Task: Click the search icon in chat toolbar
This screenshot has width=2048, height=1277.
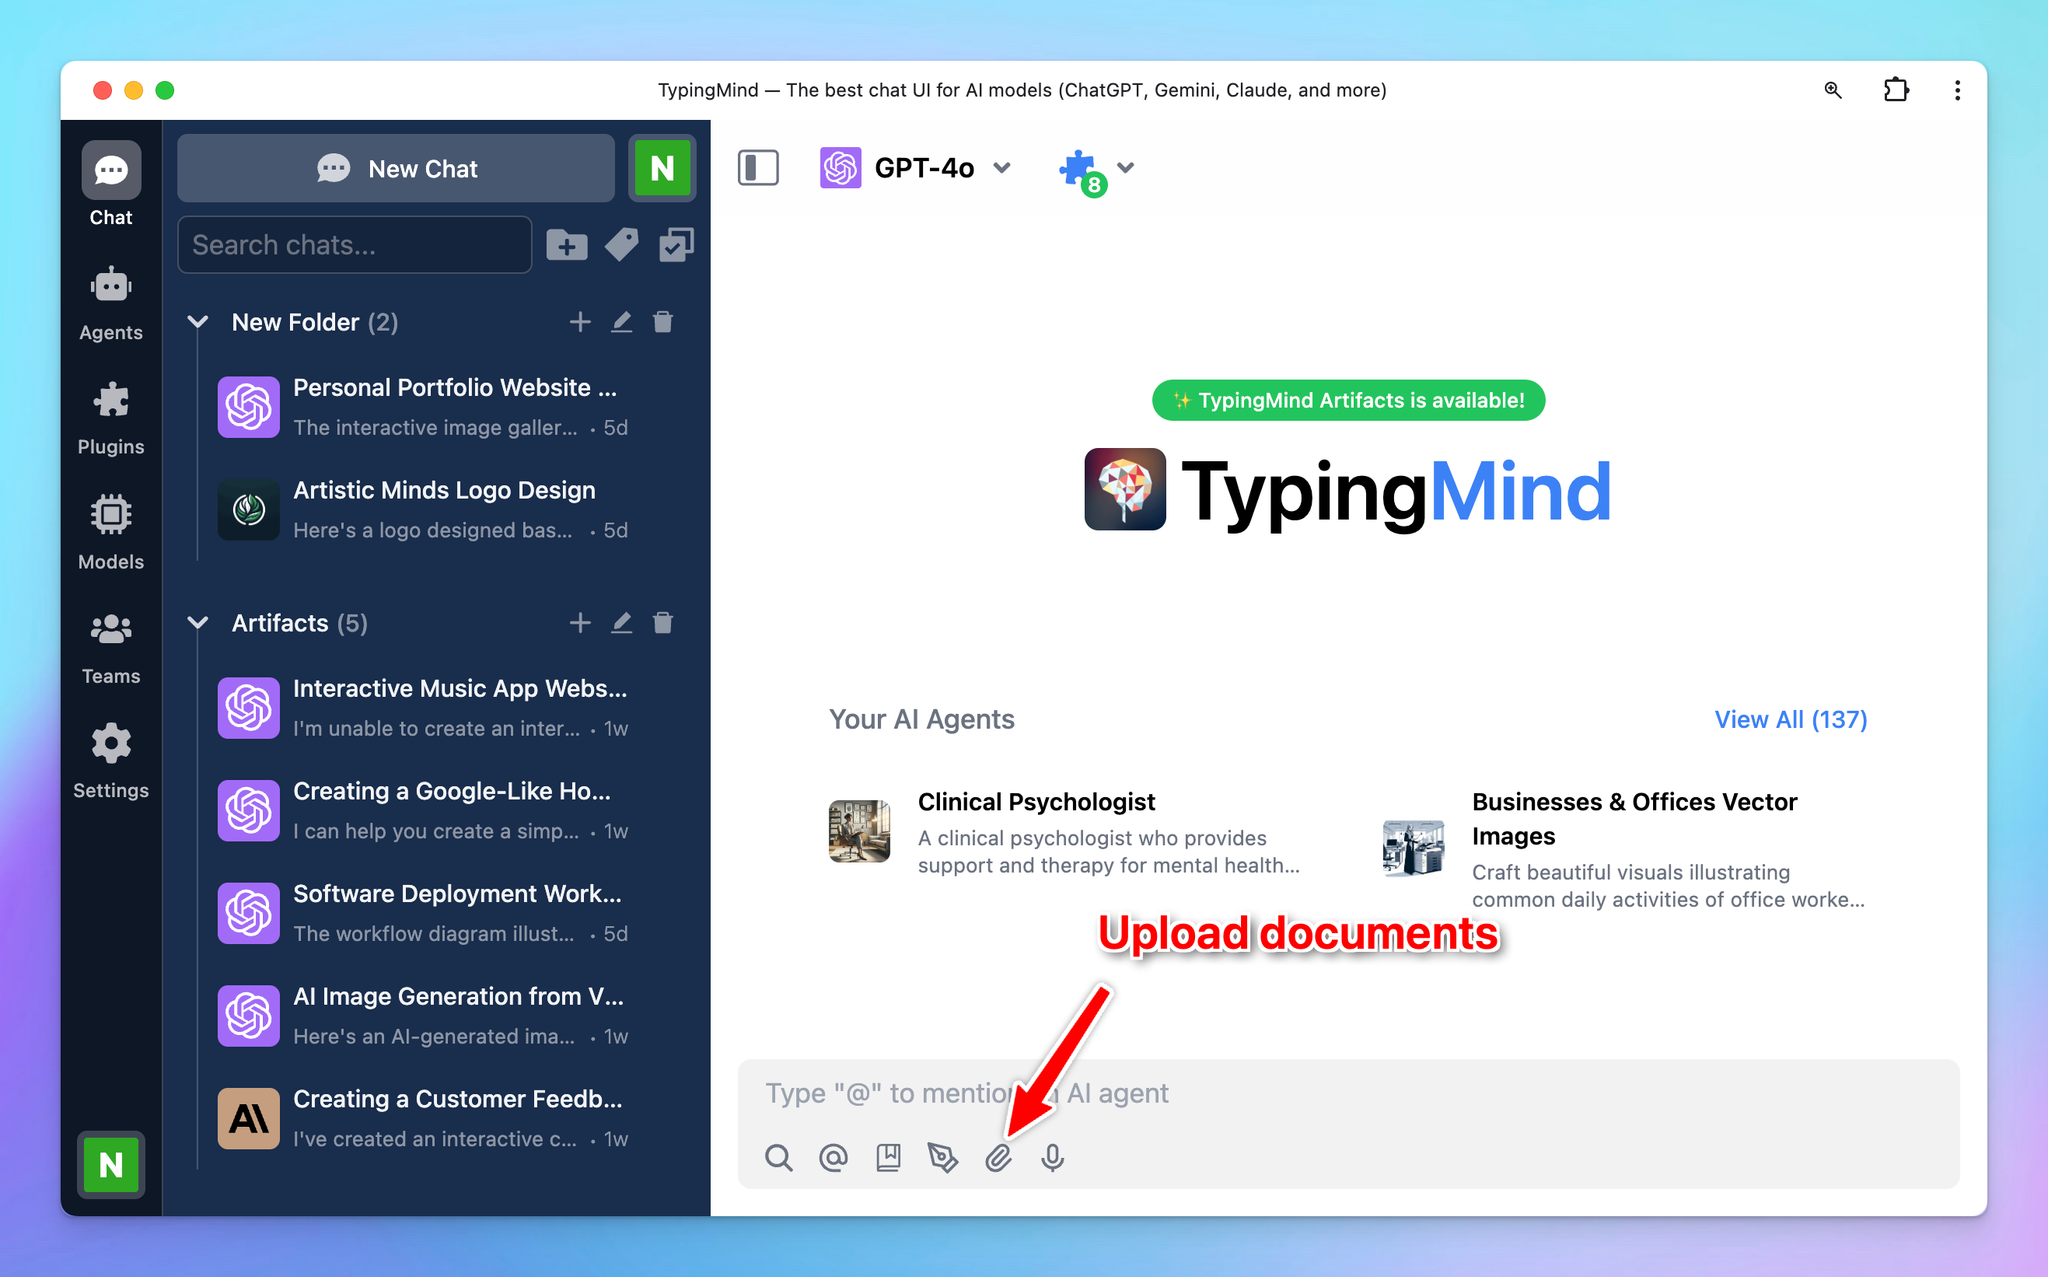Action: (x=777, y=1158)
